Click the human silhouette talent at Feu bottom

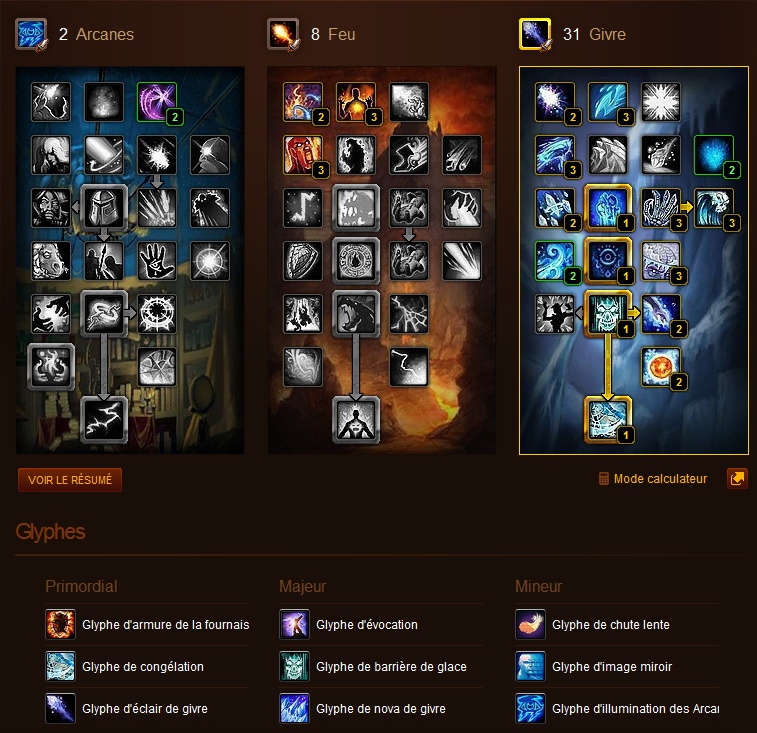(x=356, y=420)
